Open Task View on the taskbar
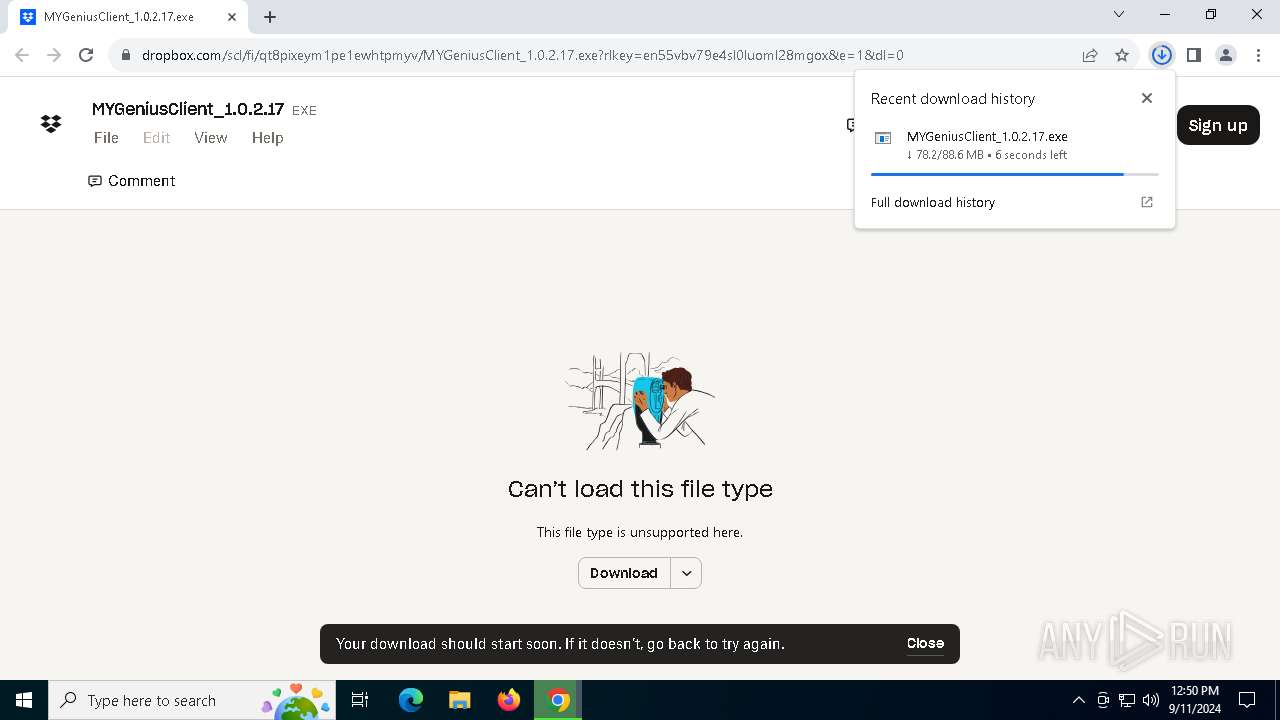Viewport: 1280px width, 720px height. (360, 700)
